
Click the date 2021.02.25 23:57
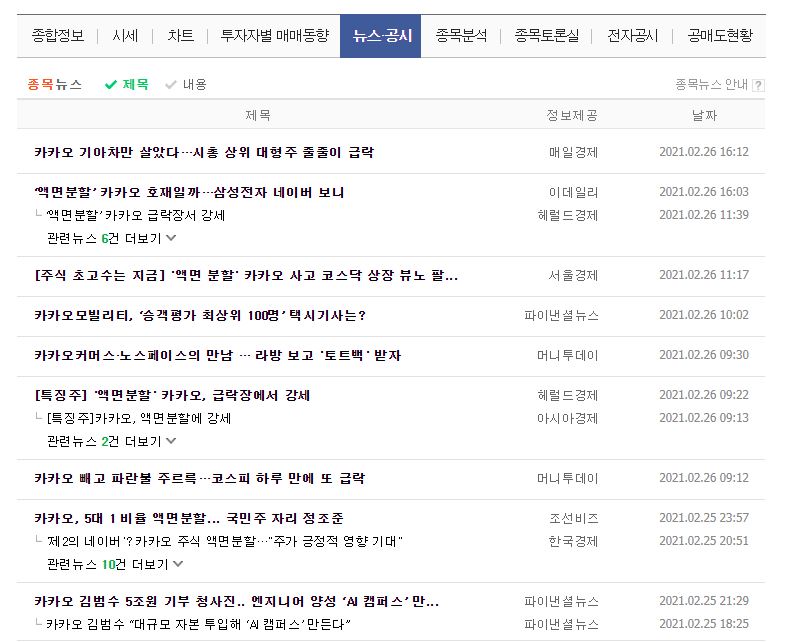(704, 518)
